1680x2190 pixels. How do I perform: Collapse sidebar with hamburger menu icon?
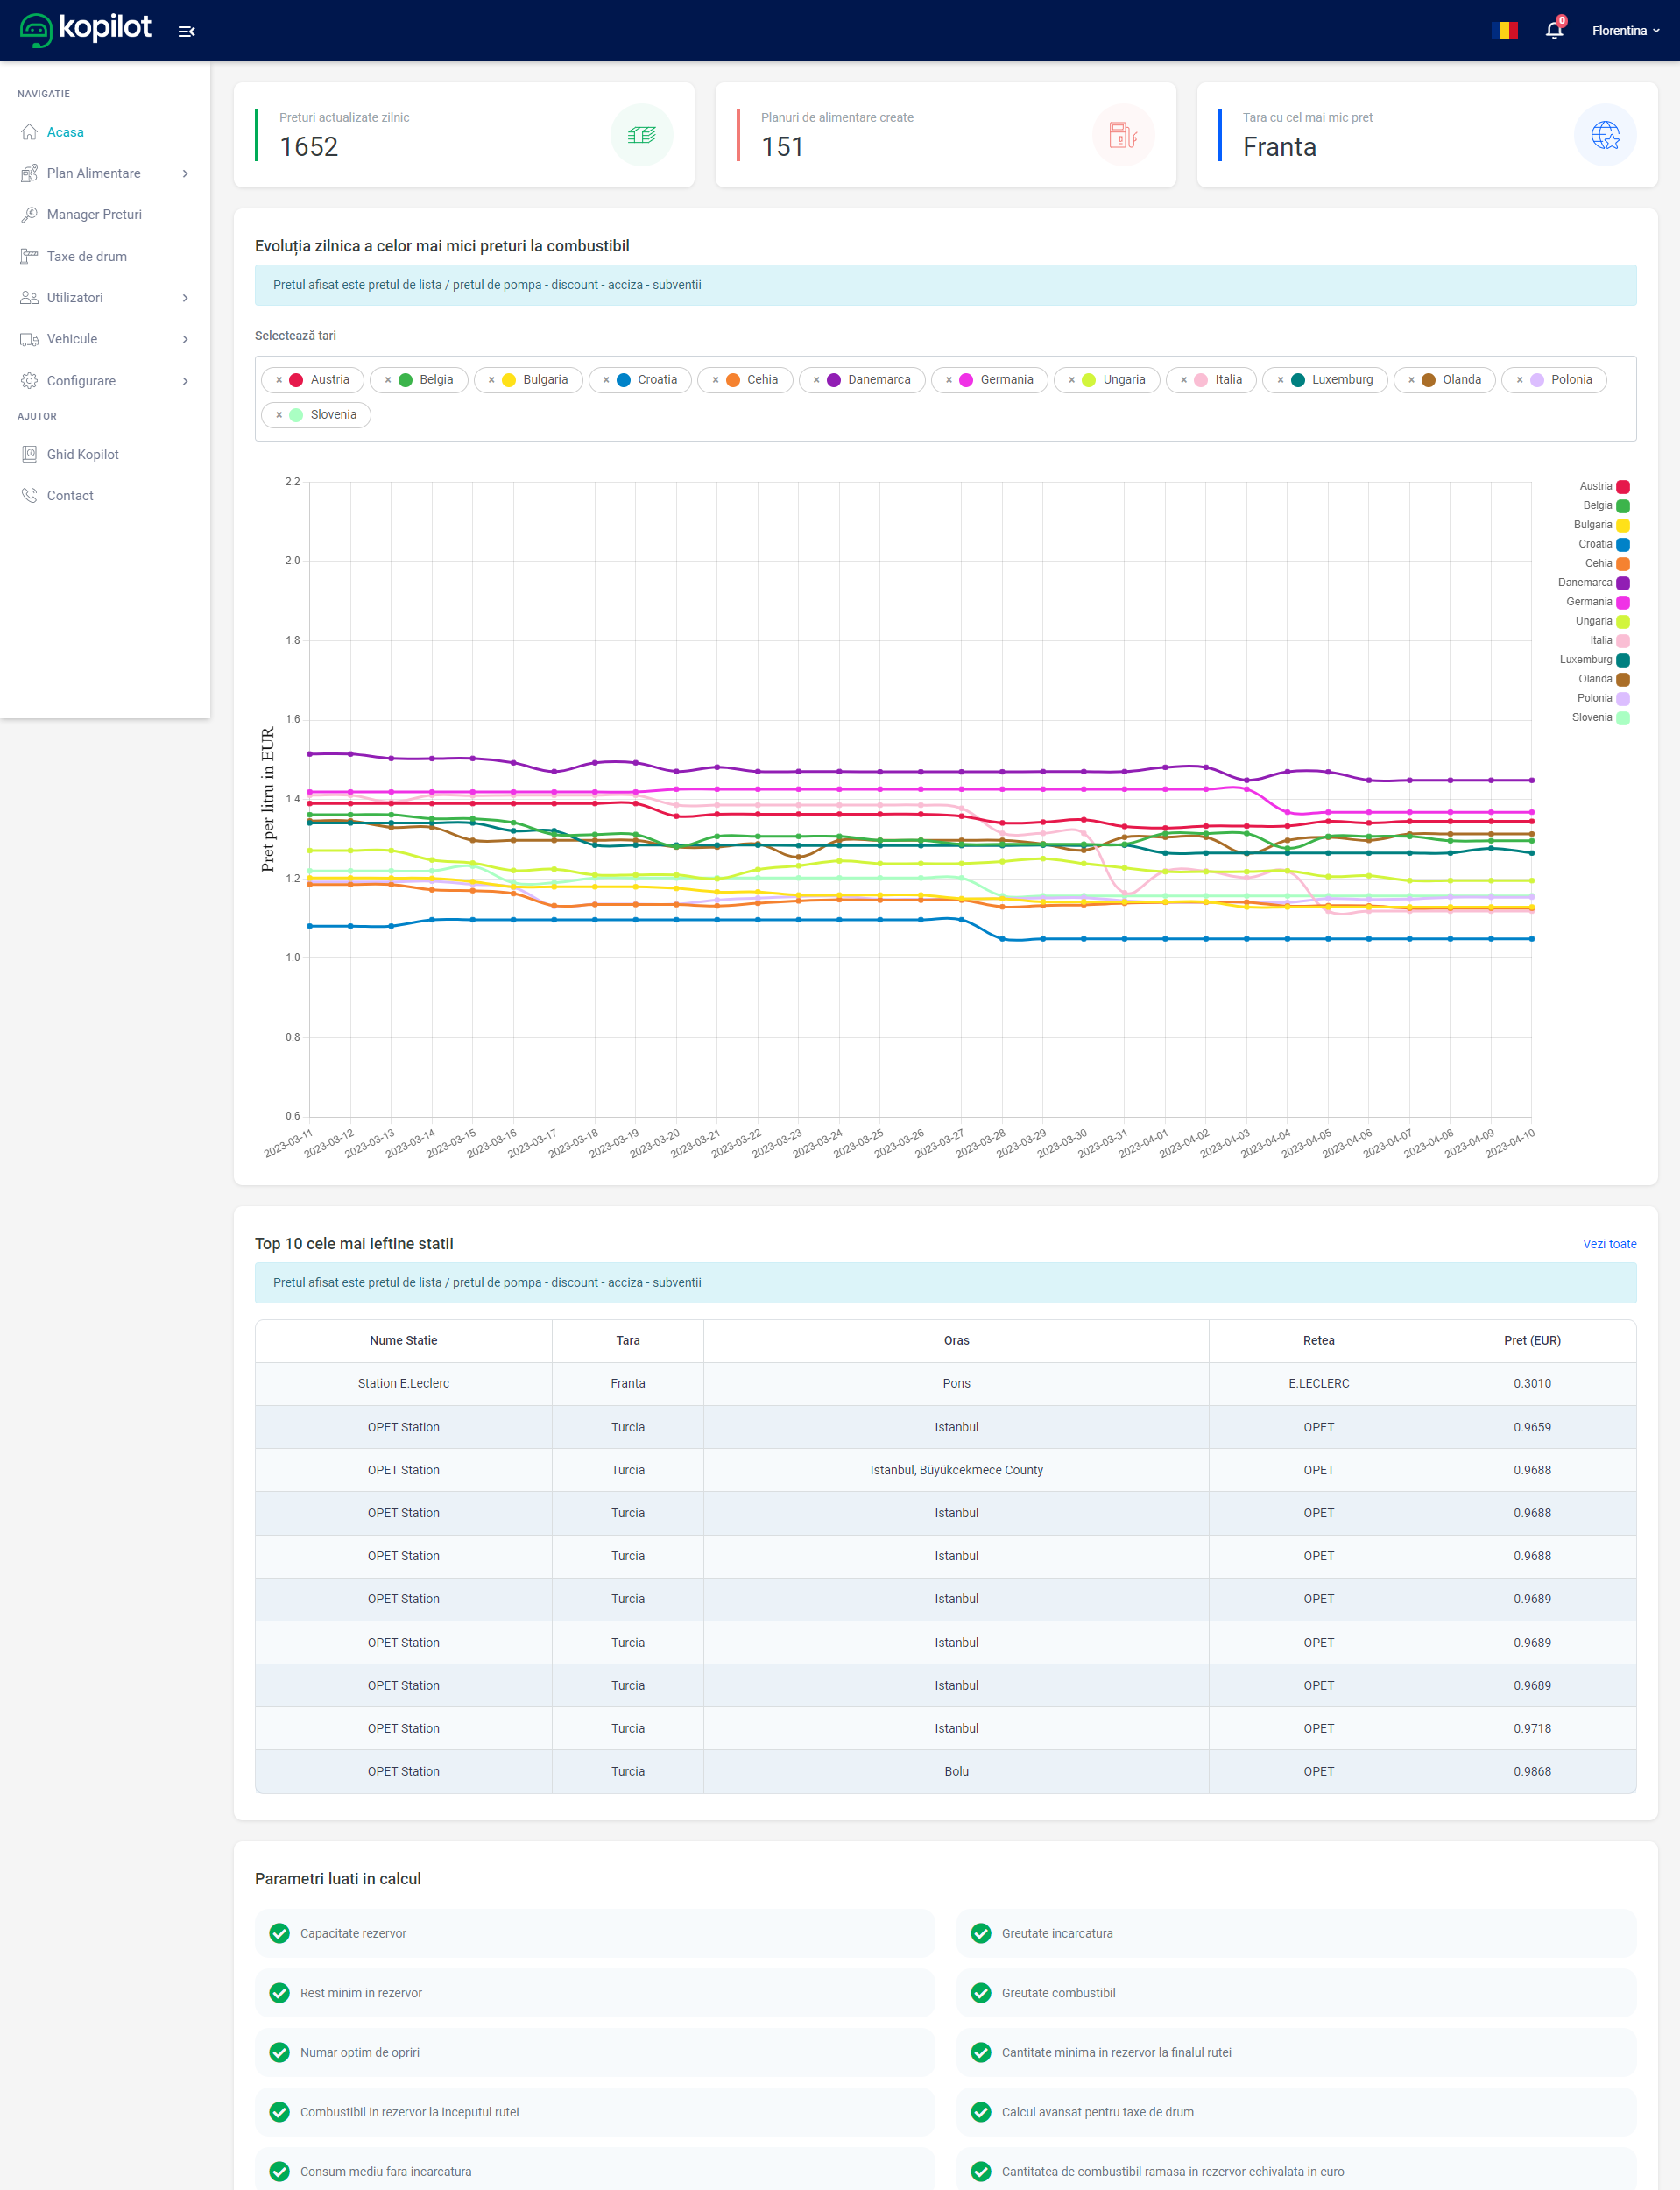(186, 31)
